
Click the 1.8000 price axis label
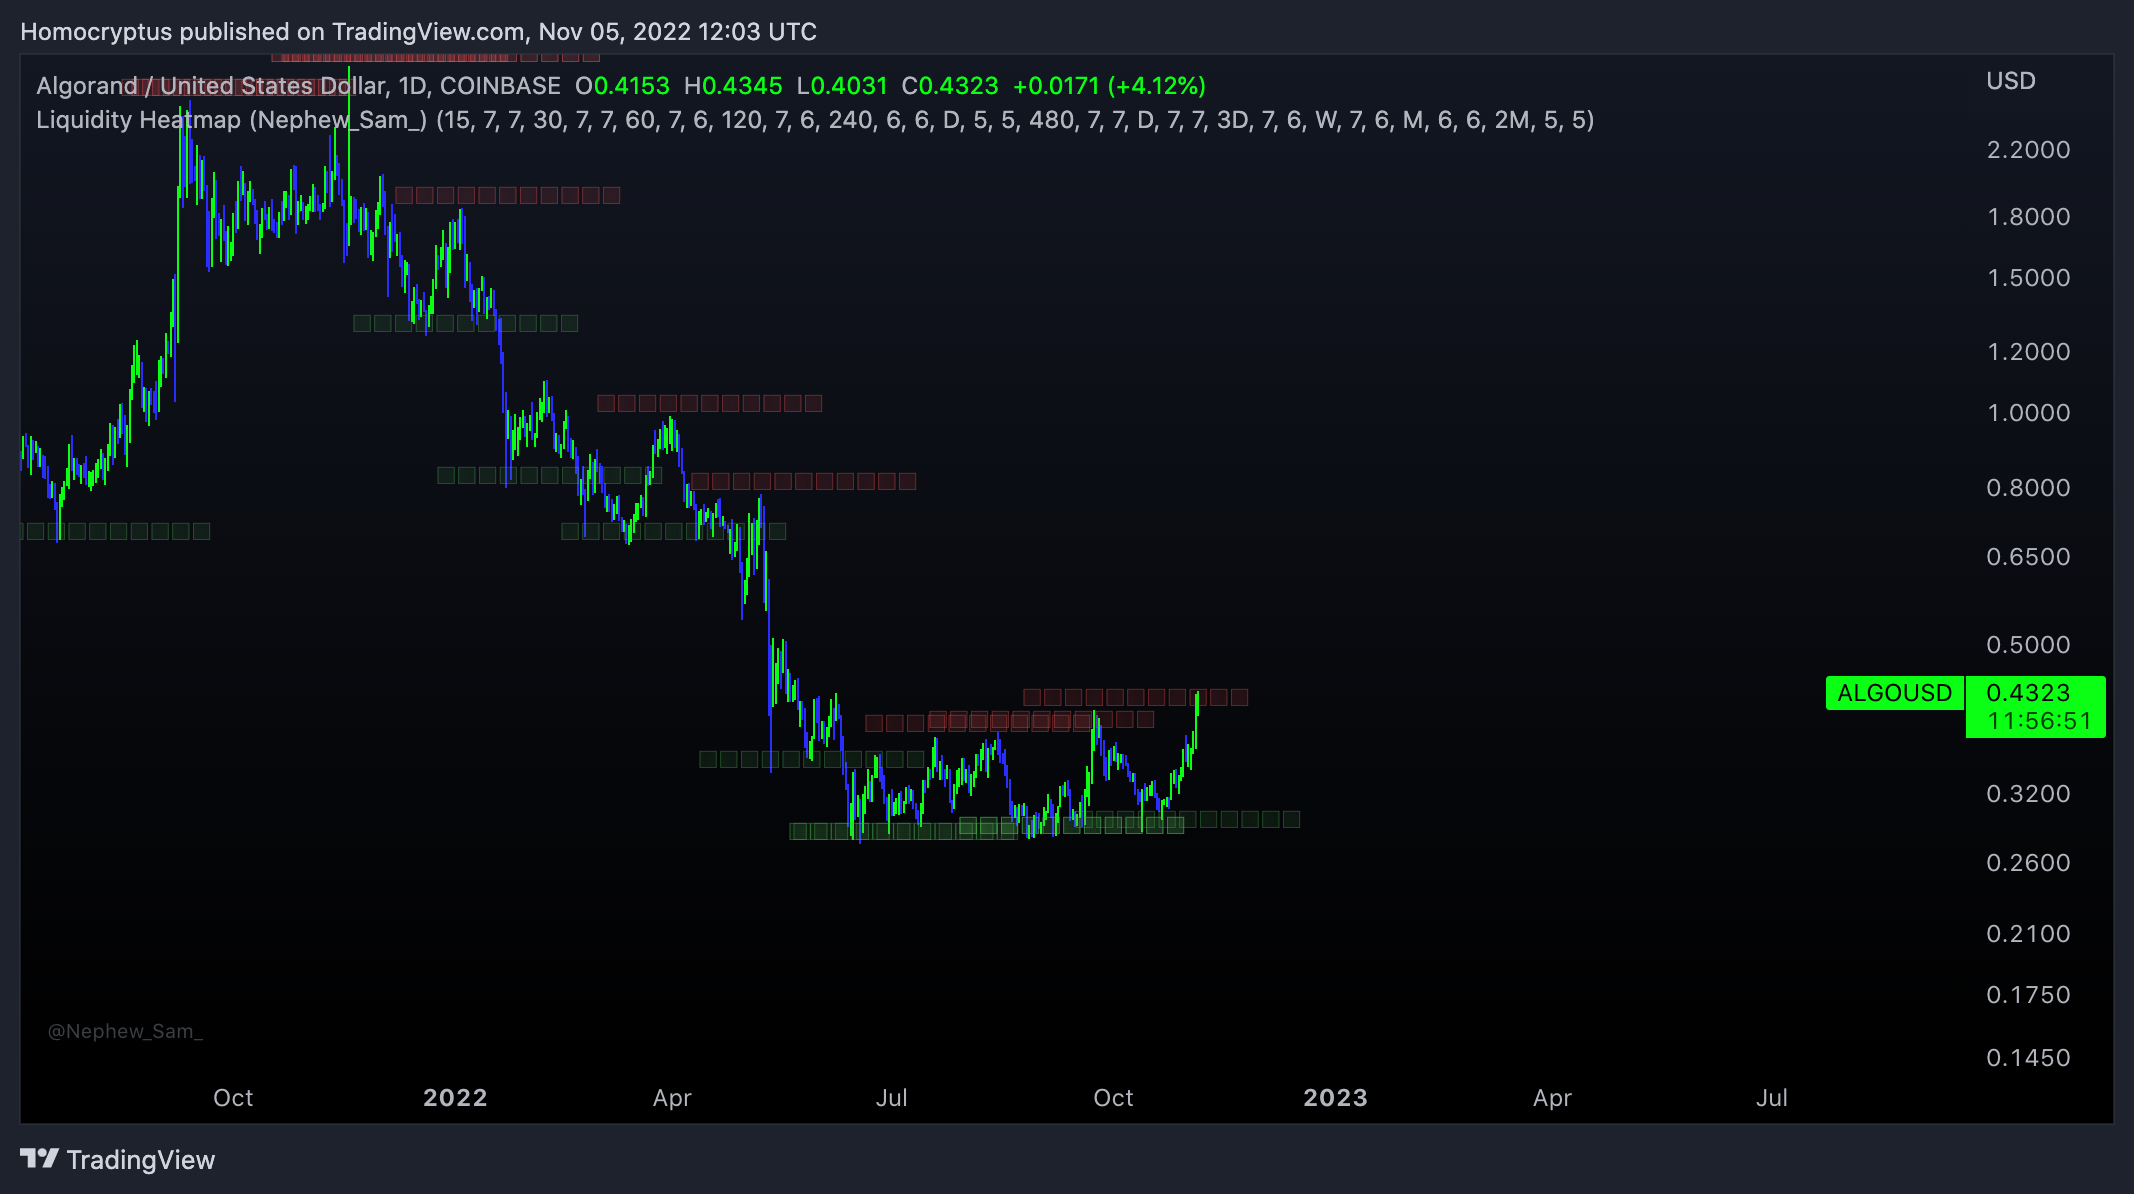[2028, 217]
